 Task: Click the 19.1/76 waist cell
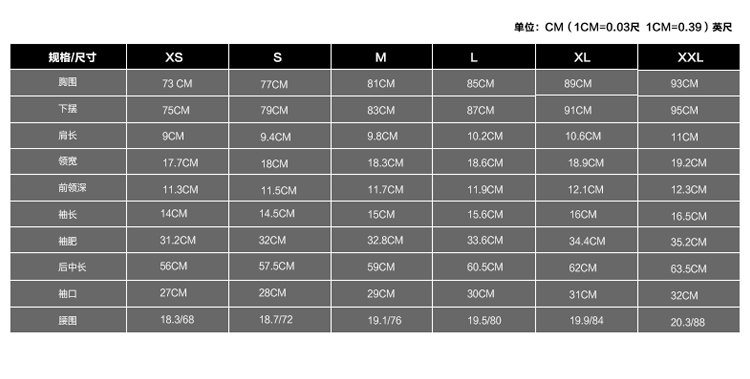382,320
